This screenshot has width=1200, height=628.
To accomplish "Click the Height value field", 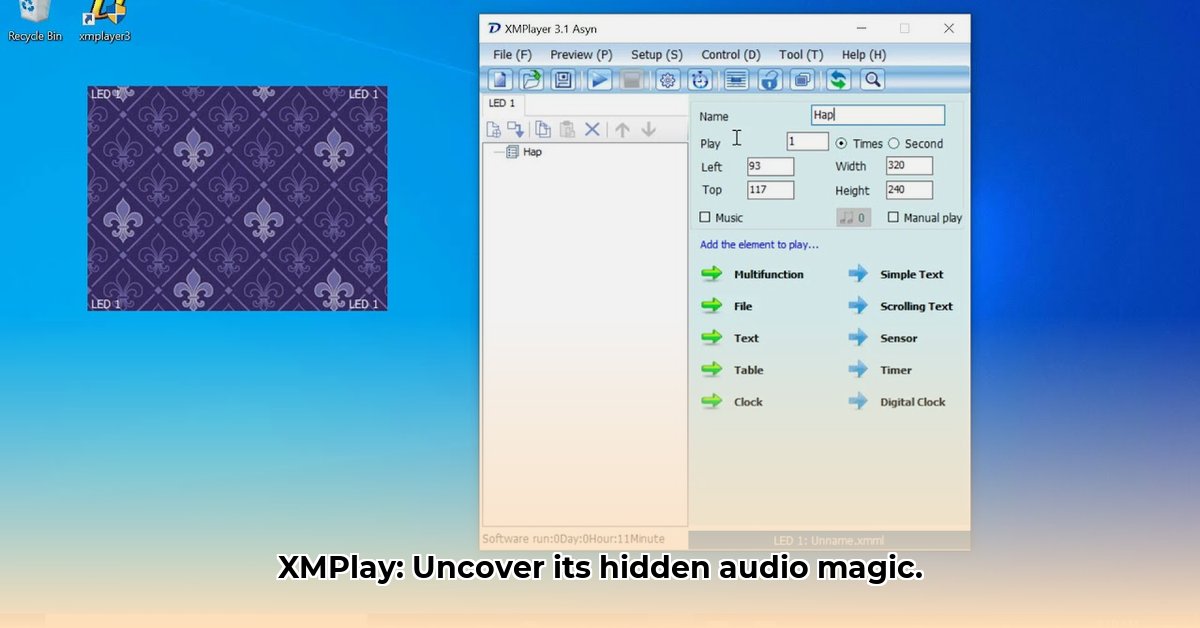I will pos(909,190).
